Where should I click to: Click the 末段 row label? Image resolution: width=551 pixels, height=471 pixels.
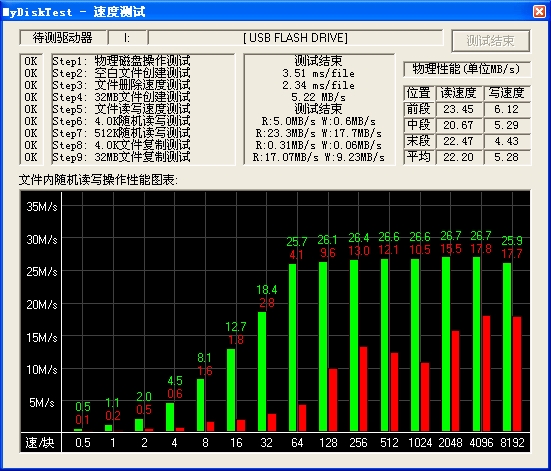[419, 141]
